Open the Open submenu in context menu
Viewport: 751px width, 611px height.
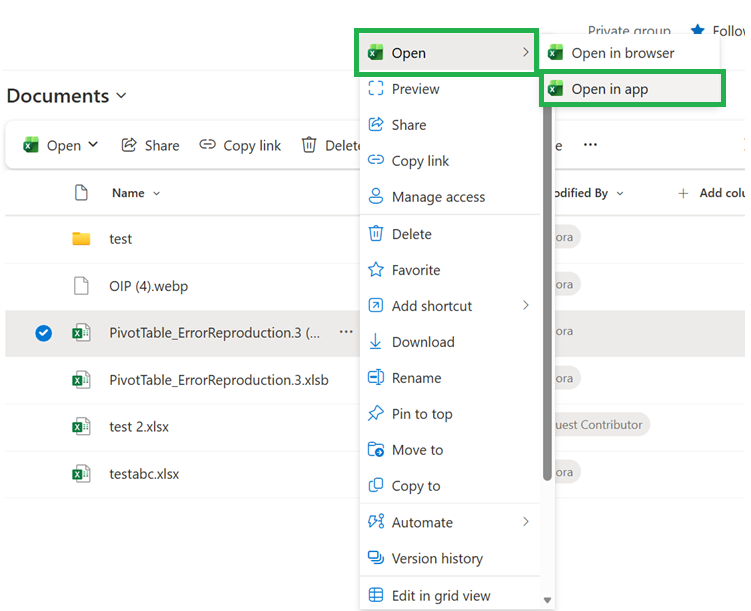click(x=447, y=53)
